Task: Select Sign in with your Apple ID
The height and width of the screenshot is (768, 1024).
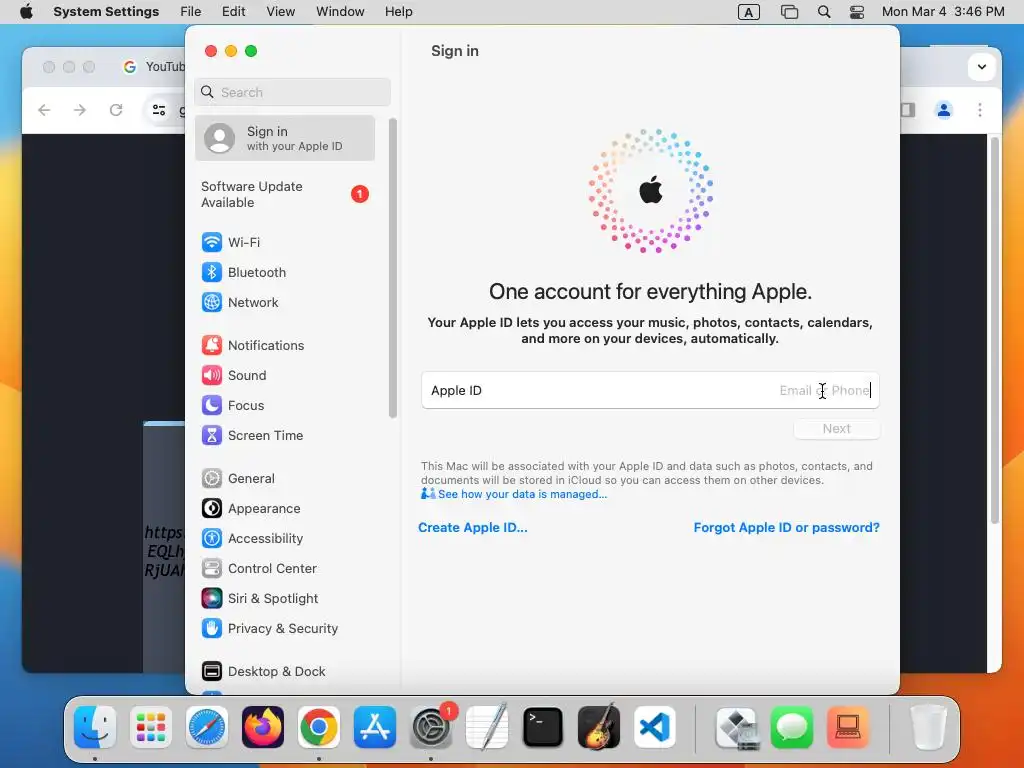Action: (x=285, y=138)
